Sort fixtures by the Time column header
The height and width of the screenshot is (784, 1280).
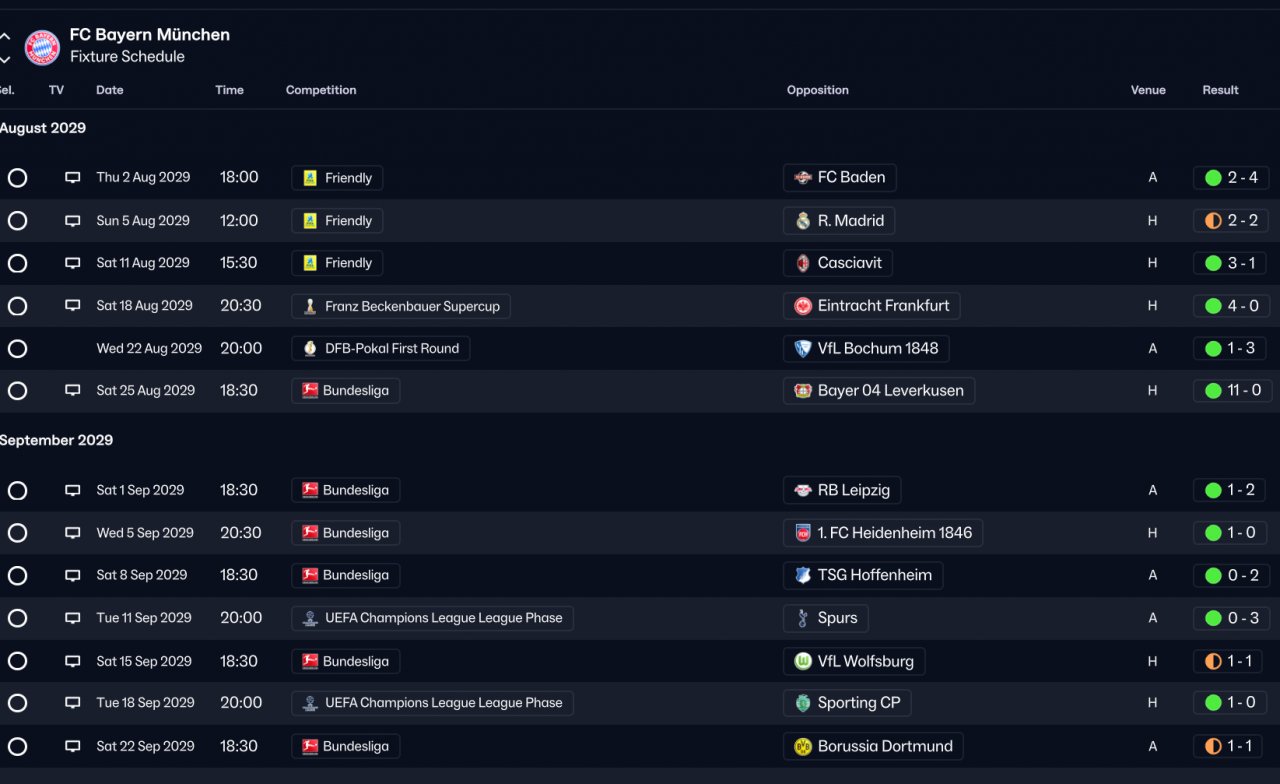click(x=229, y=90)
